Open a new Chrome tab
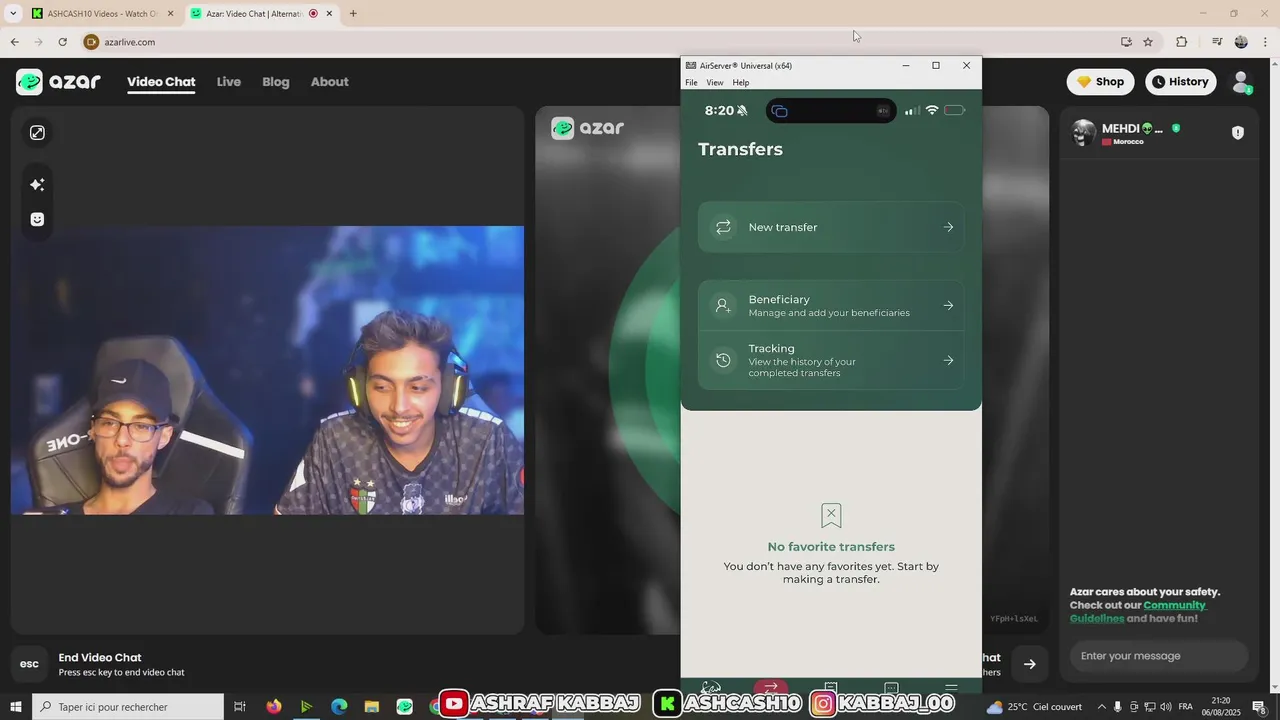Image resolution: width=1280 pixels, height=720 pixels. (x=353, y=14)
